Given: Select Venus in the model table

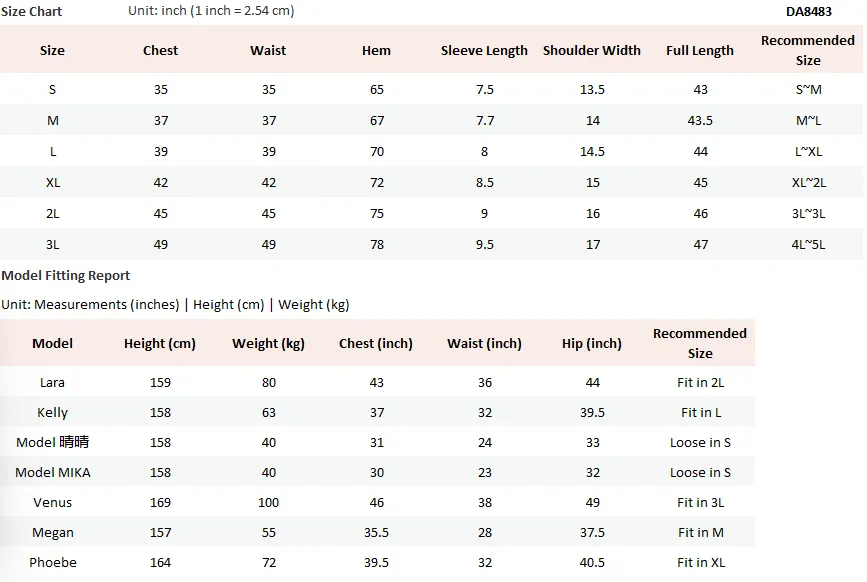Looking at the screenshot, I should pyautogui.click(x=53, y=502).
